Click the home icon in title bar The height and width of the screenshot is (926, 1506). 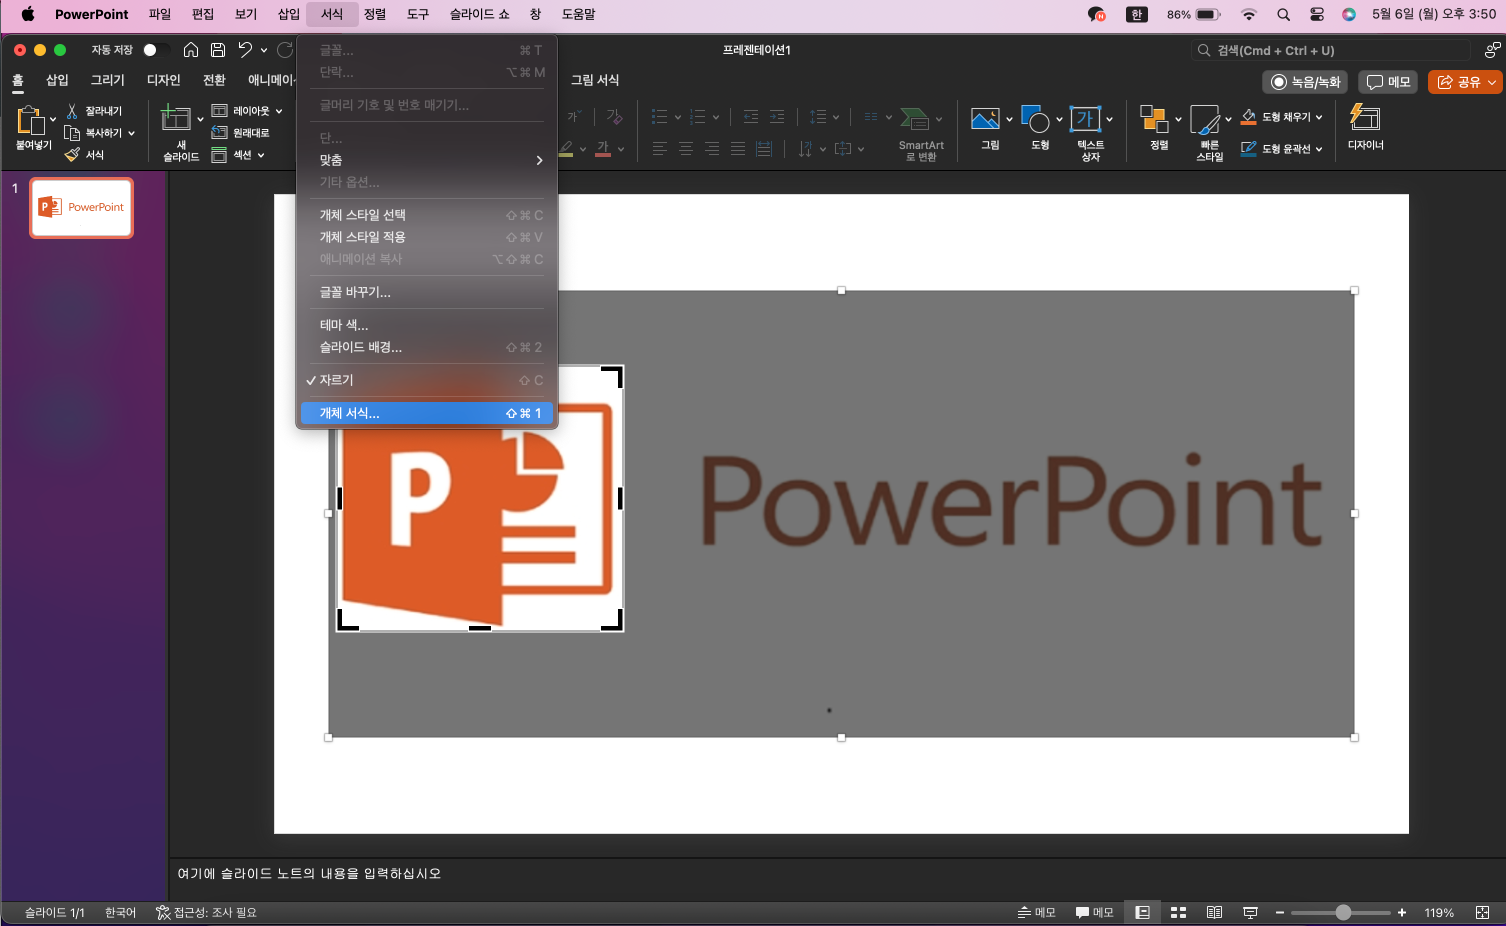(190, 50)
